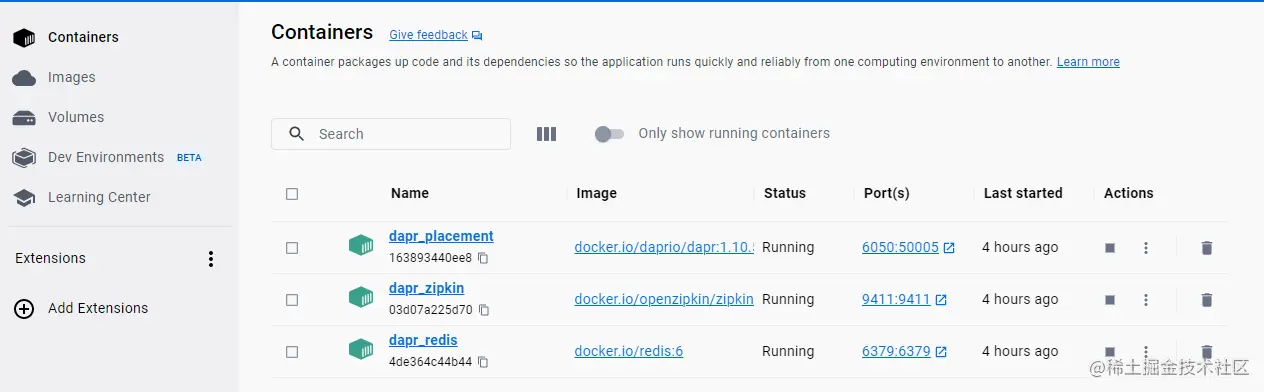
Task: Follow the Learn more link
Action: pos(1088,62)
